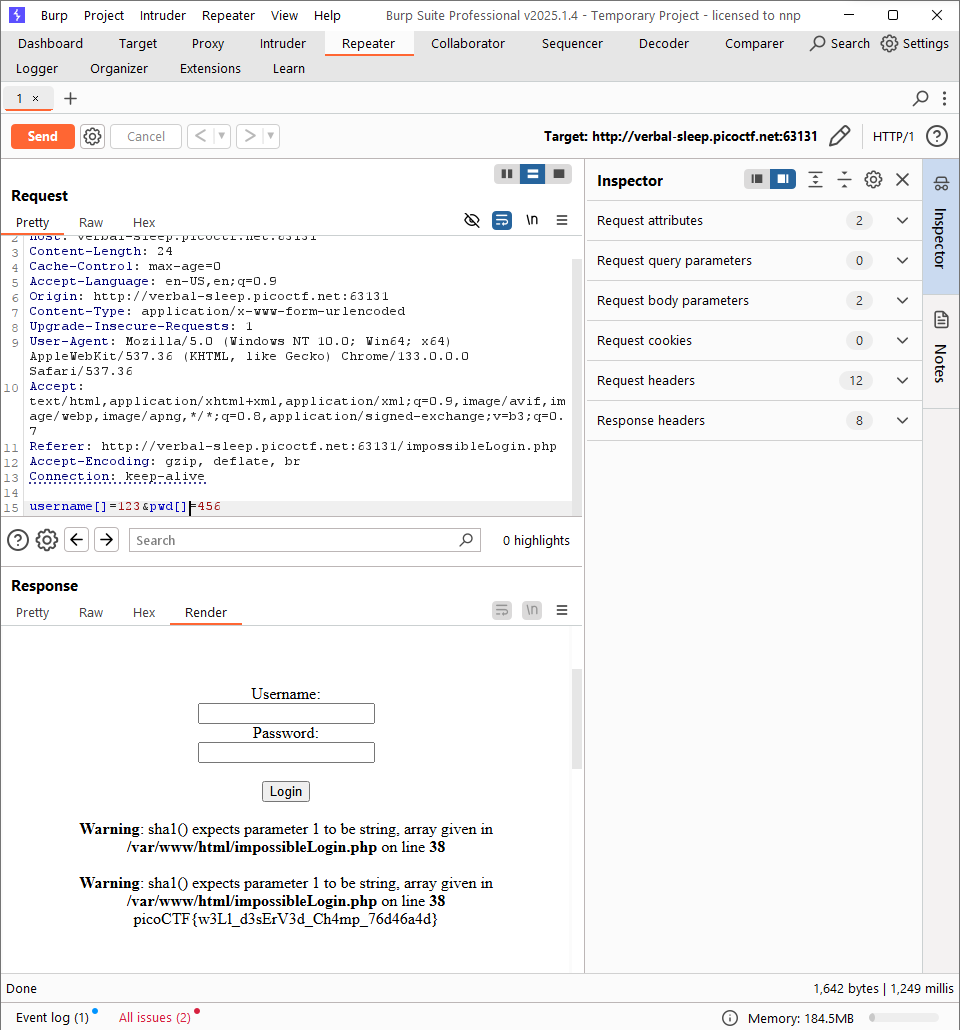Expand Request headers section
This screenshot has width=960, height=1030.
tap(754, 381)
